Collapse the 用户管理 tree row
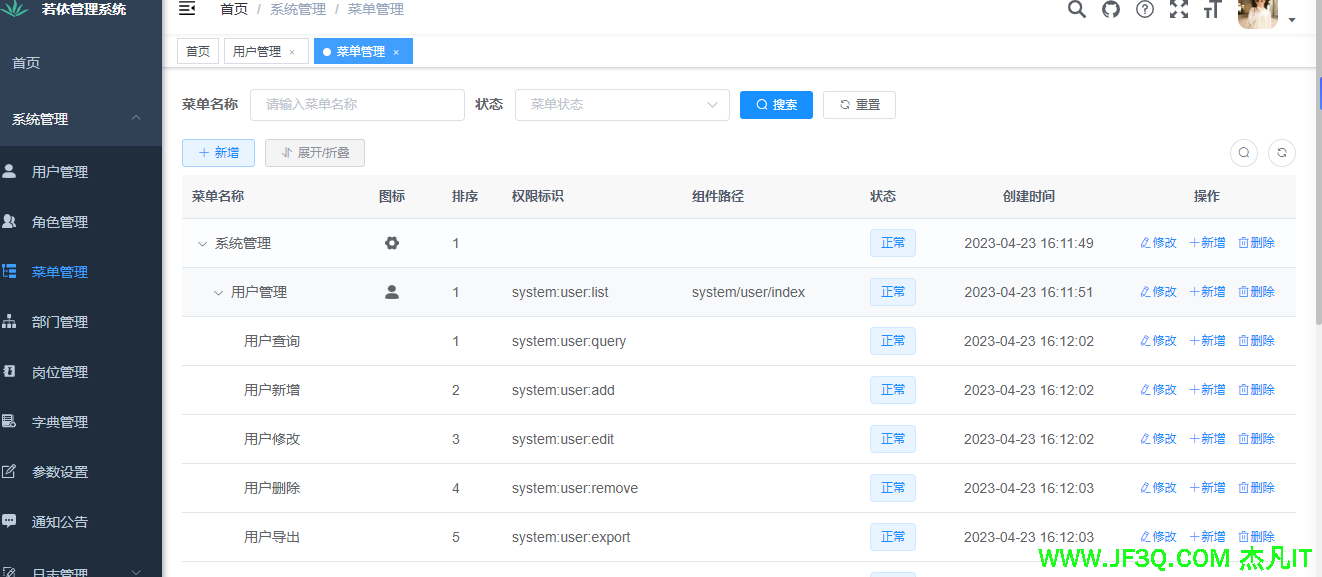1322x577 pixels. click(x=218, y=292)
